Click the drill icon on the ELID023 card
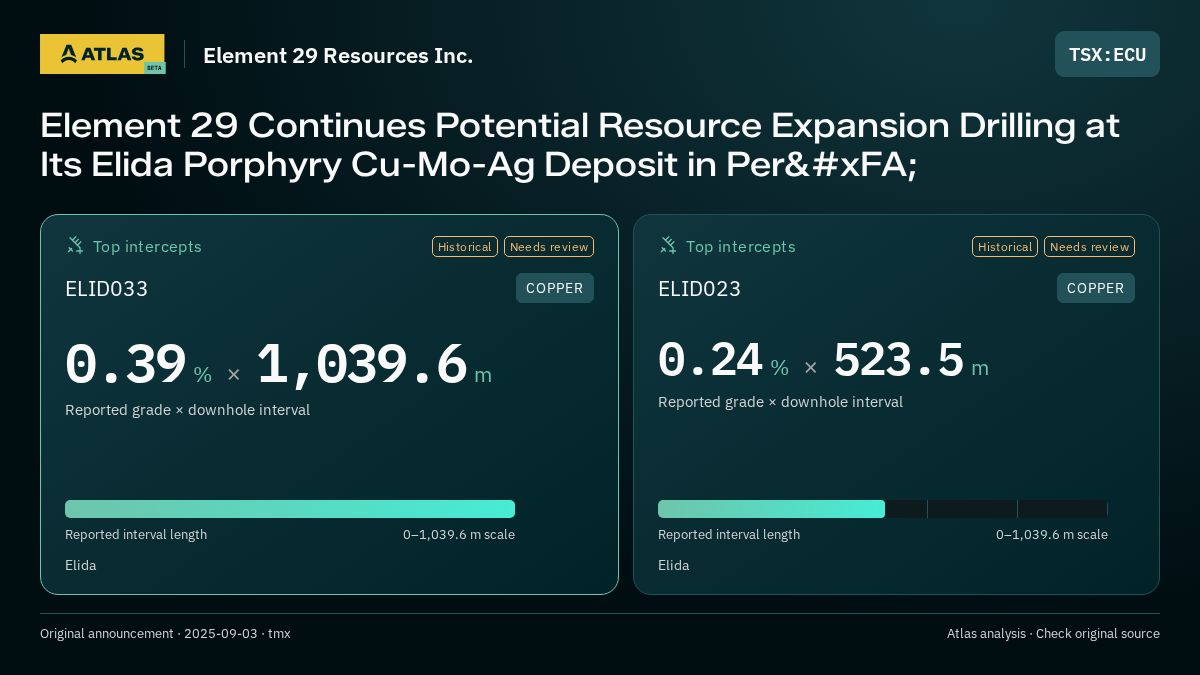This screenshot has height=675, width=1200. tap(668, 245)
